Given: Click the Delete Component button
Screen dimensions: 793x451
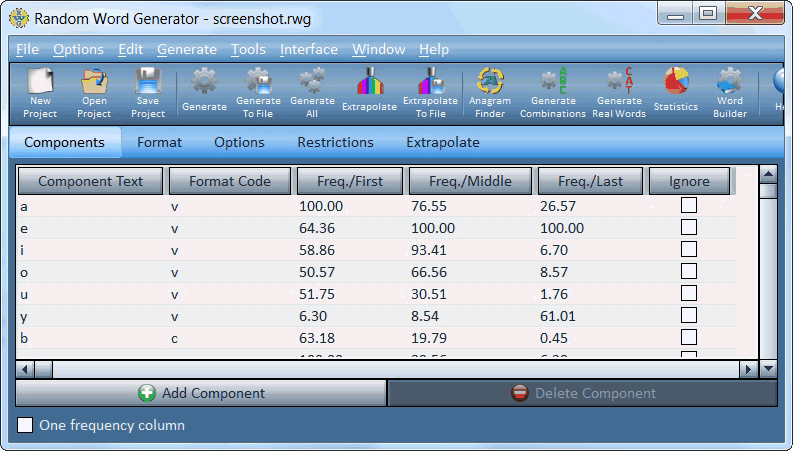Looking at the screenshot, I should [x=583, y=393].
